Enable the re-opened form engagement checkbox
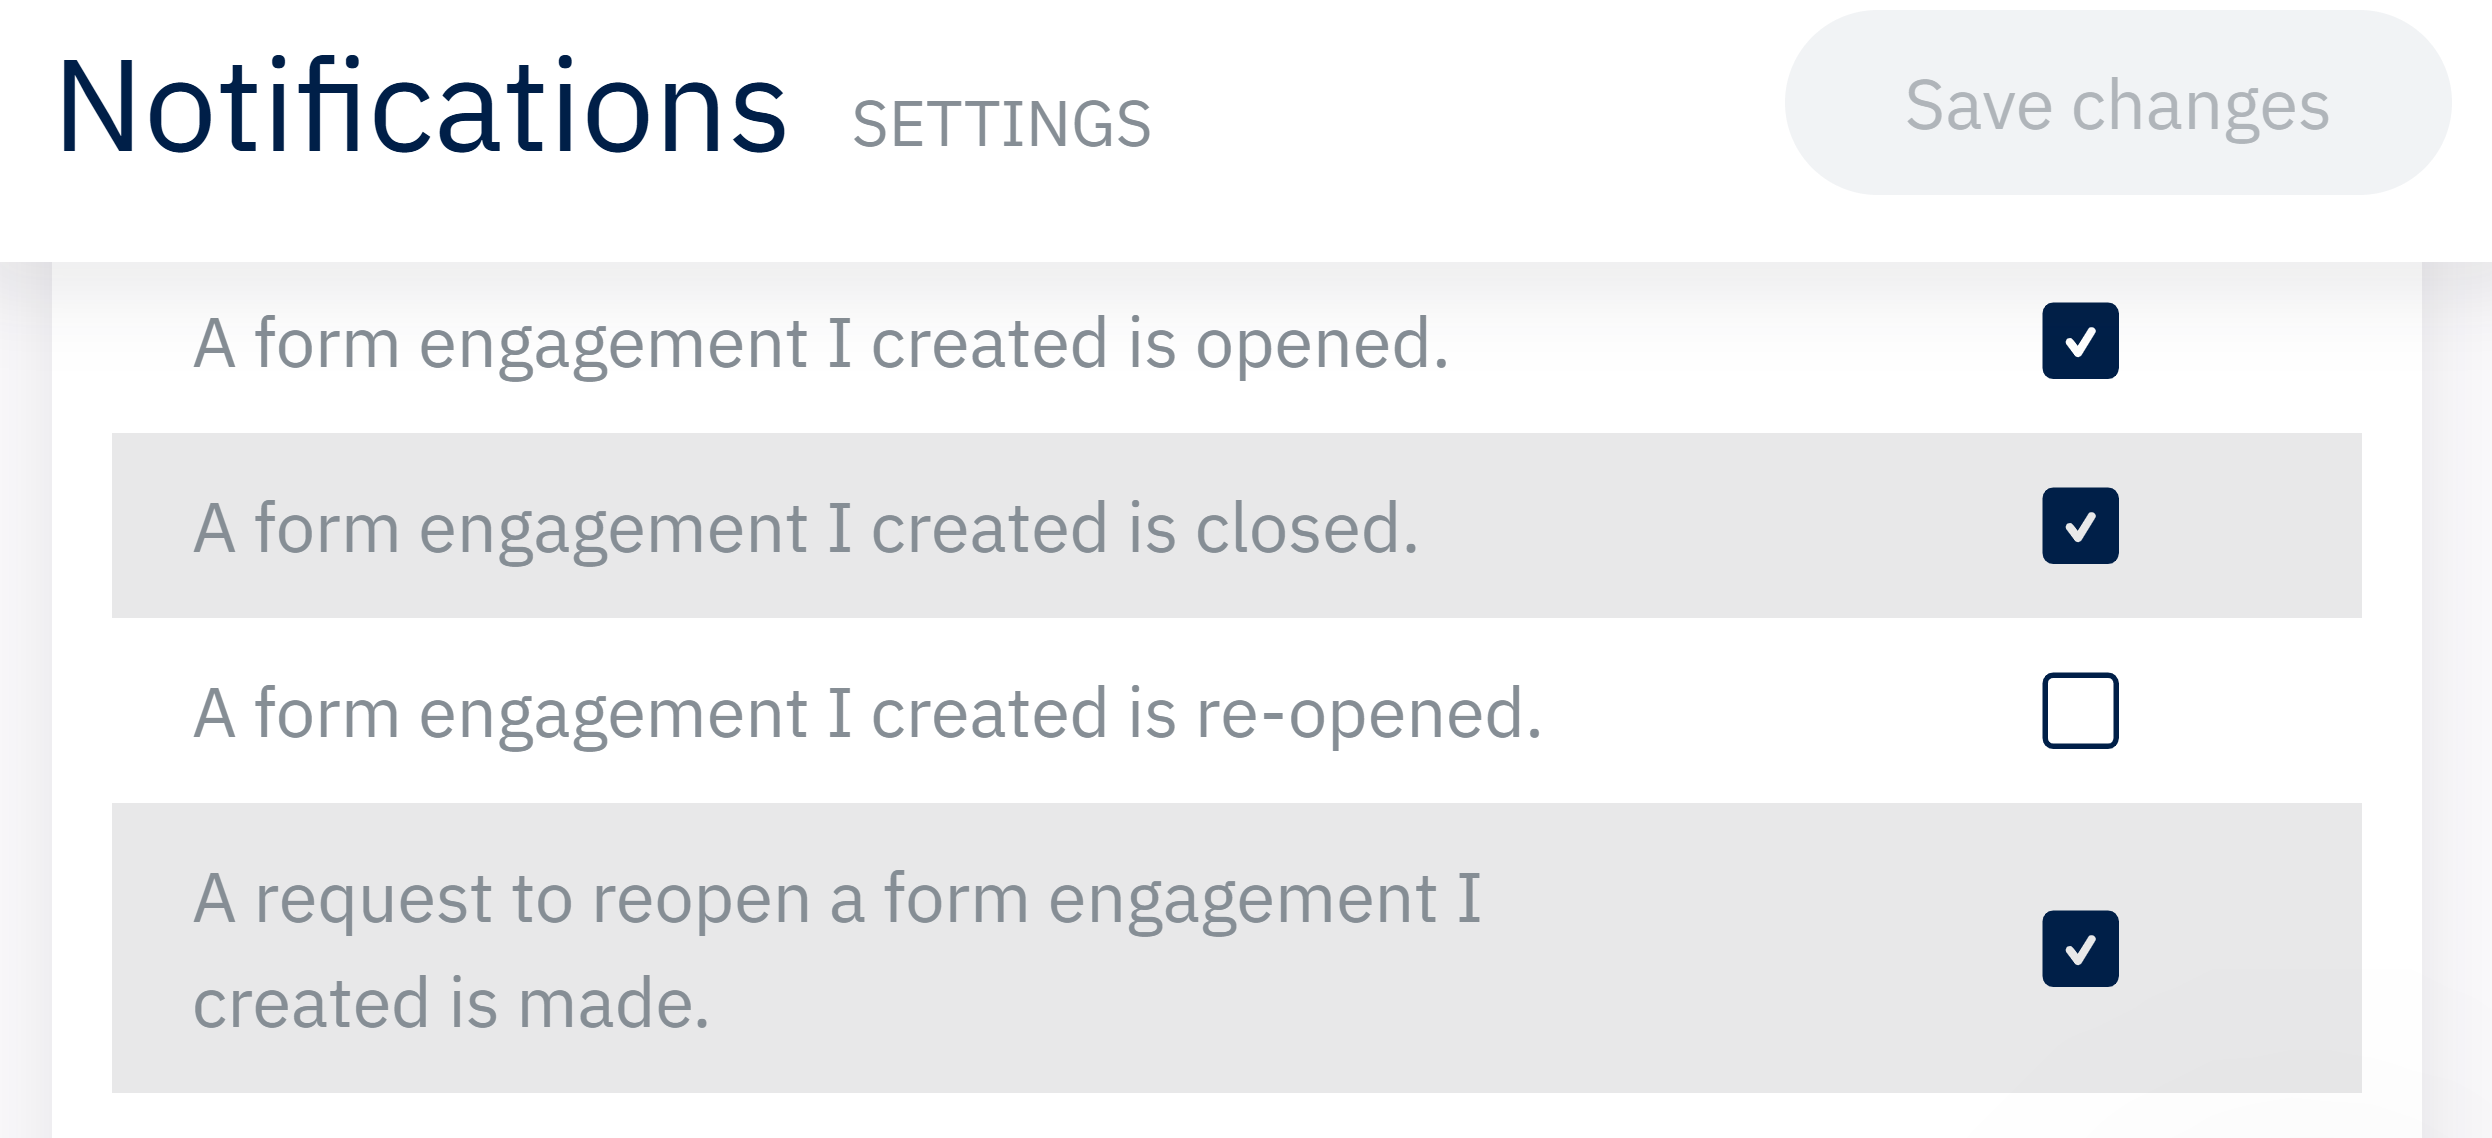This screenshot has width=2492, height=1138. point(2080,711)
